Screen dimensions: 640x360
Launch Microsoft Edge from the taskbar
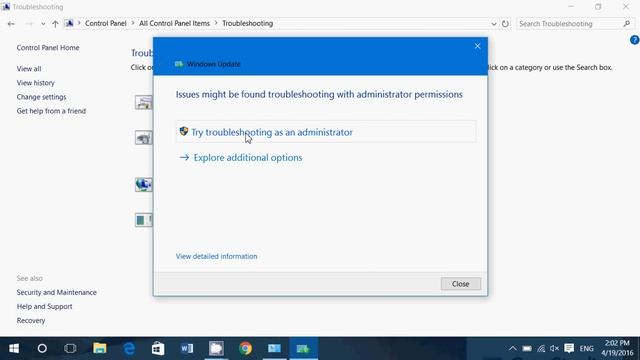pos(129,349)
